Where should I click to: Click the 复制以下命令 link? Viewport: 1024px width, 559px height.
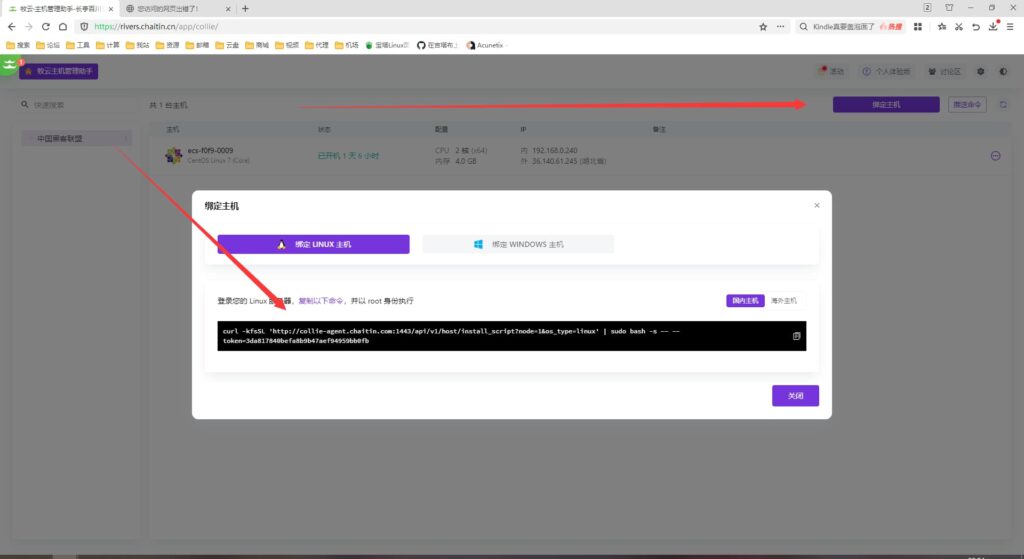pyautogui.click(x=321, y=301)
